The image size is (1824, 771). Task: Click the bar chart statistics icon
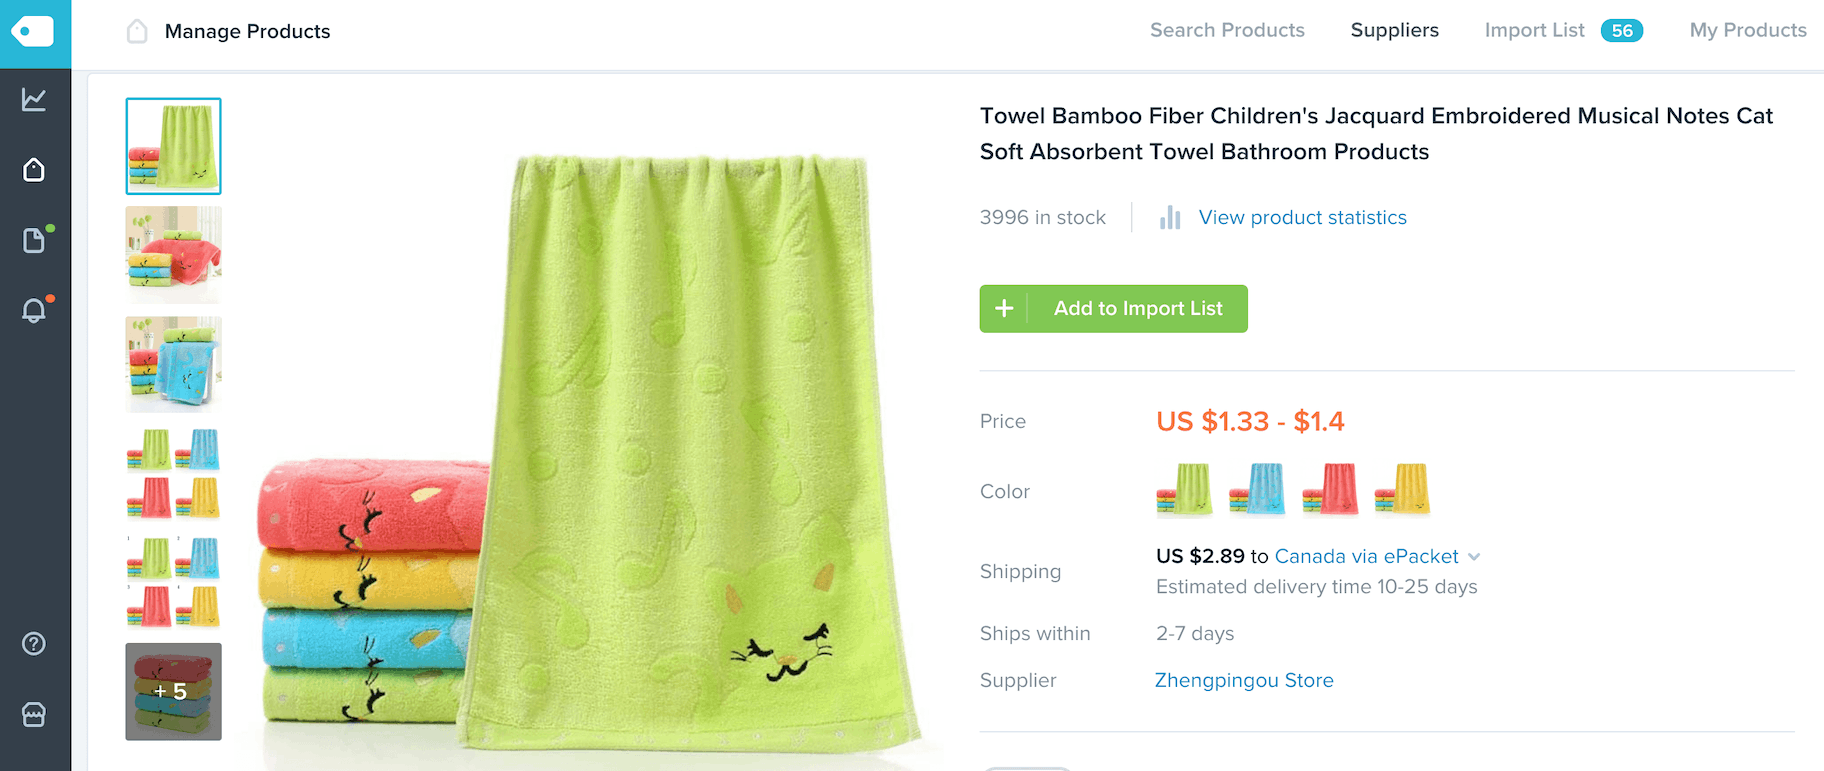1170,218
